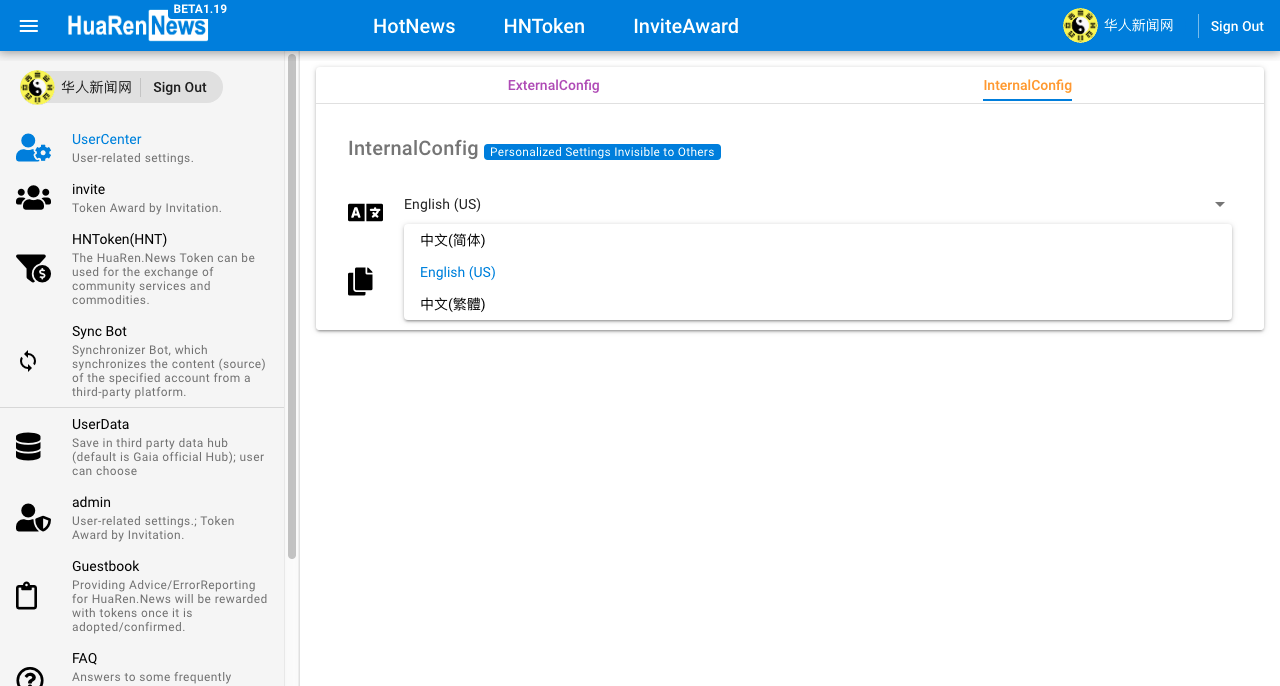Click the Guestbook clipboard icon
This screenshot has width=1280, height=686.
27,596
